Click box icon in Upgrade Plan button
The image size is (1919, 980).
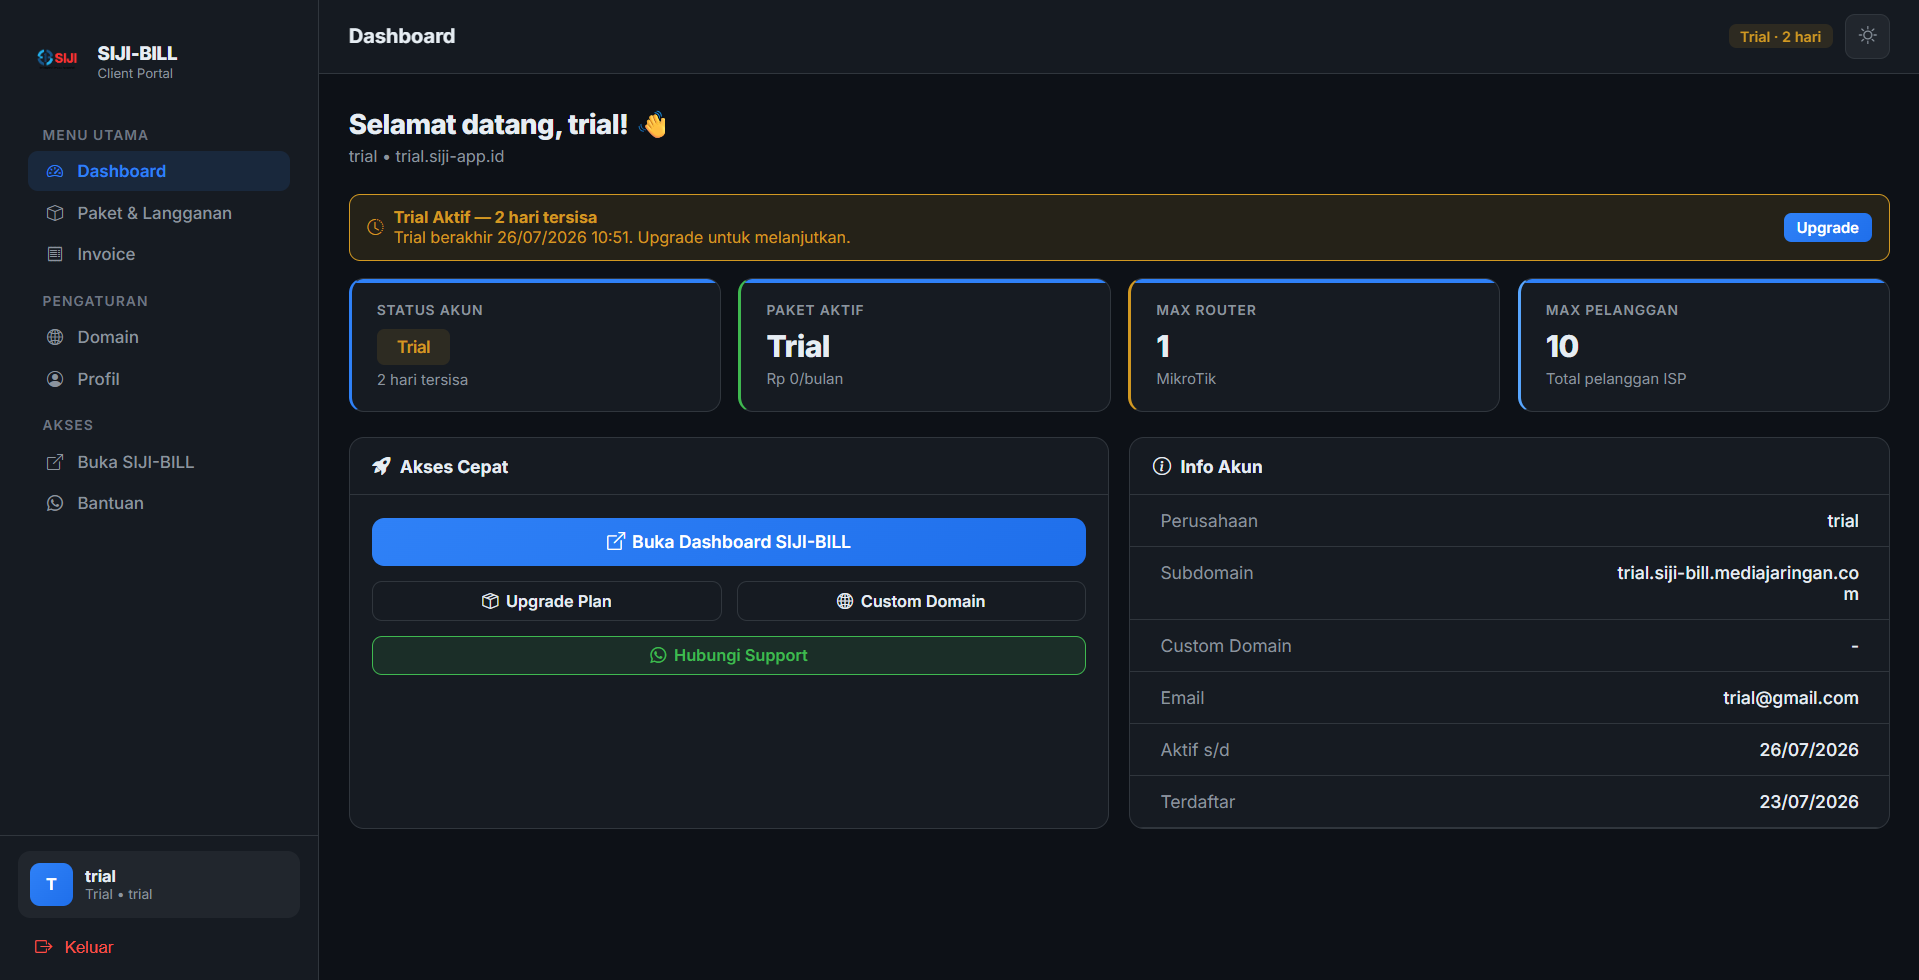[x=490, y=601]
